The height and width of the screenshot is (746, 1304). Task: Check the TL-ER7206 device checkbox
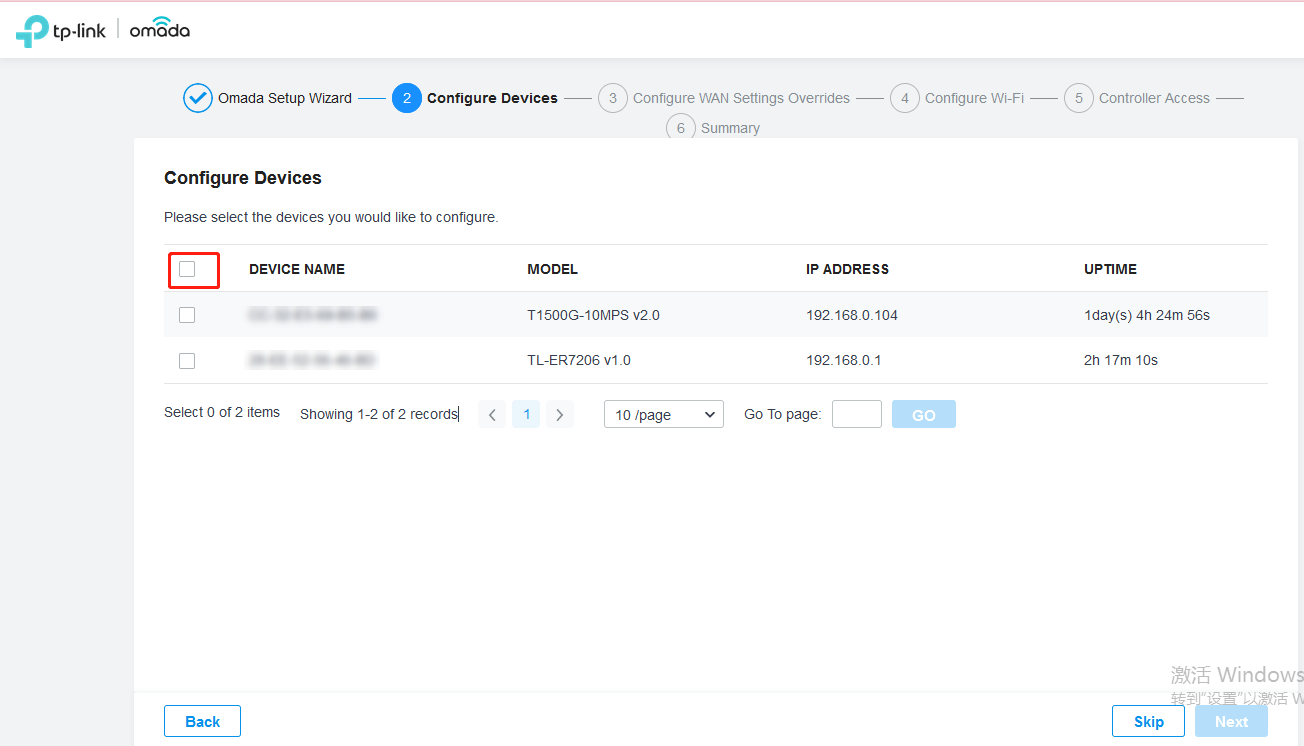(x=187, y=360)
